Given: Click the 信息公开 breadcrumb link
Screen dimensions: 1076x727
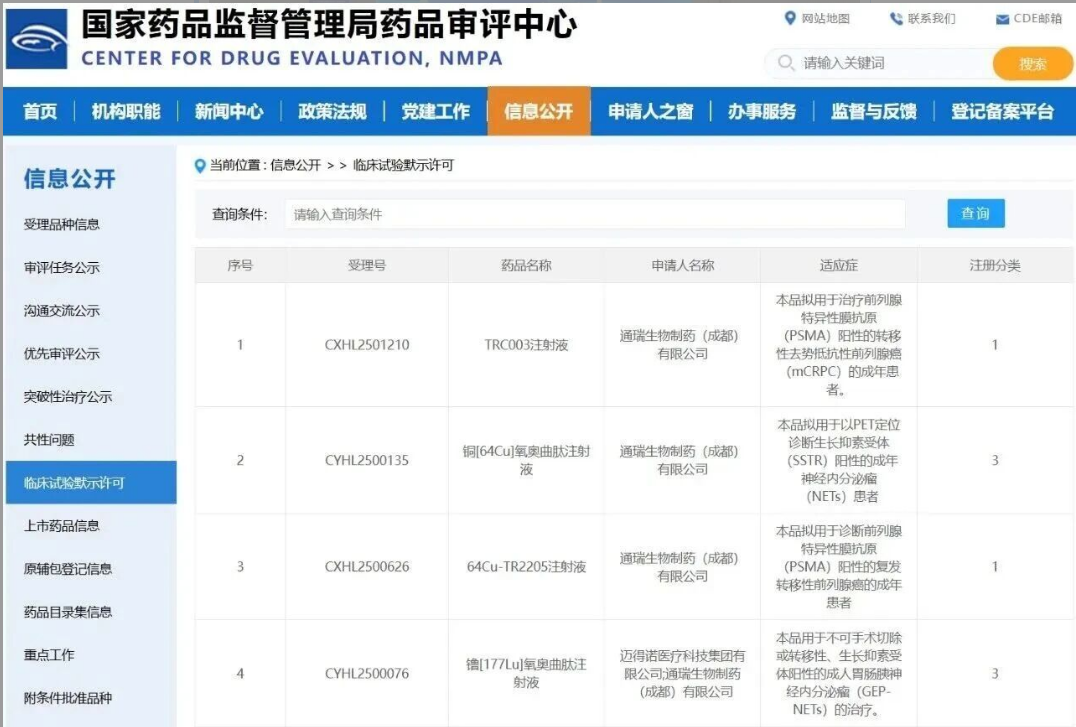Looking at the screenshot, I should (295, 166).
